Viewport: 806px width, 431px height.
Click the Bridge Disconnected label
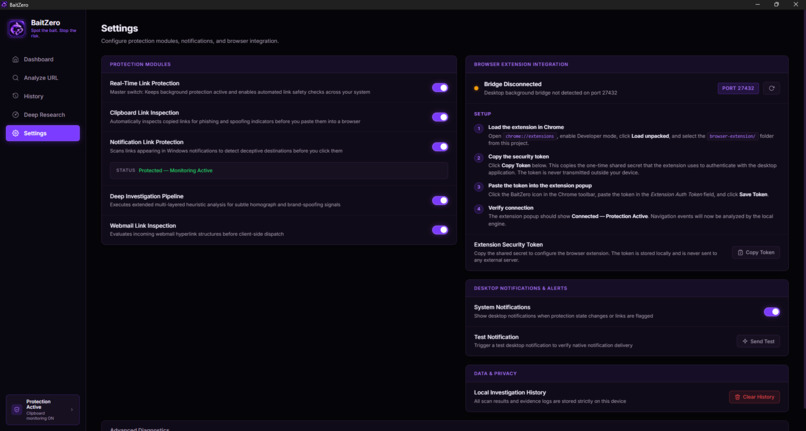(512, 84)
